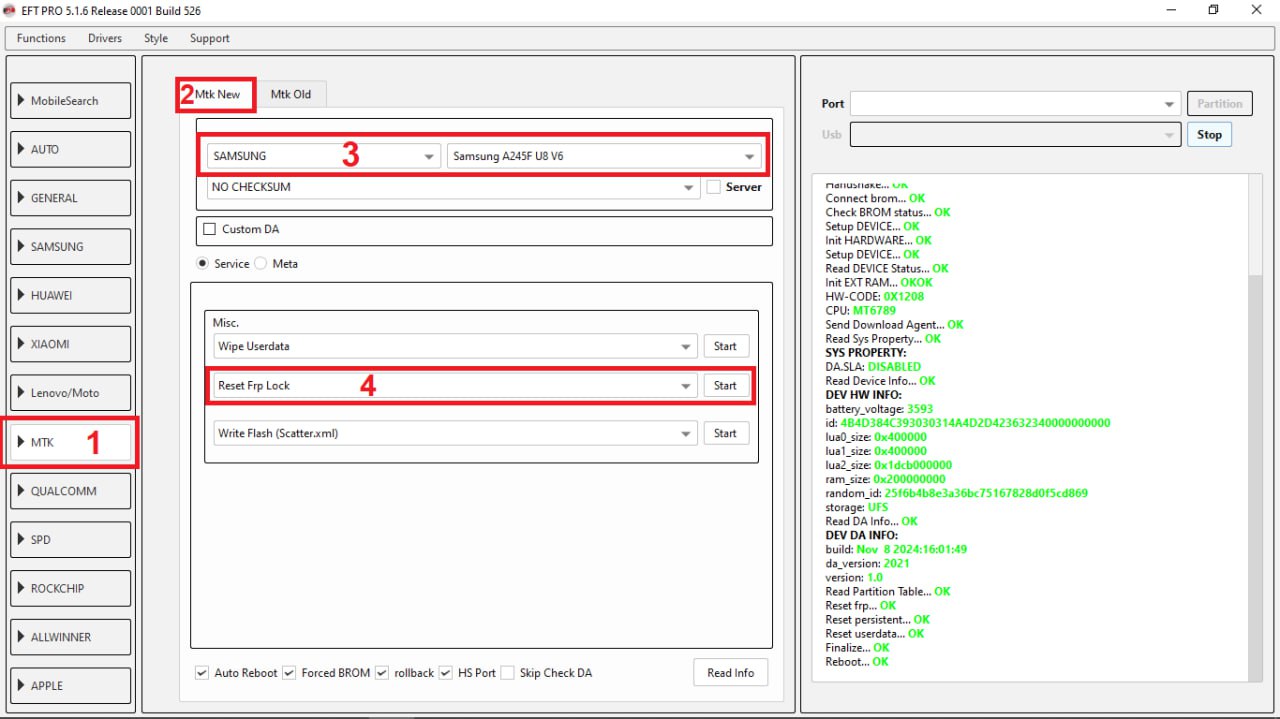Open the NO CHECKSUM dropdown

453,187
